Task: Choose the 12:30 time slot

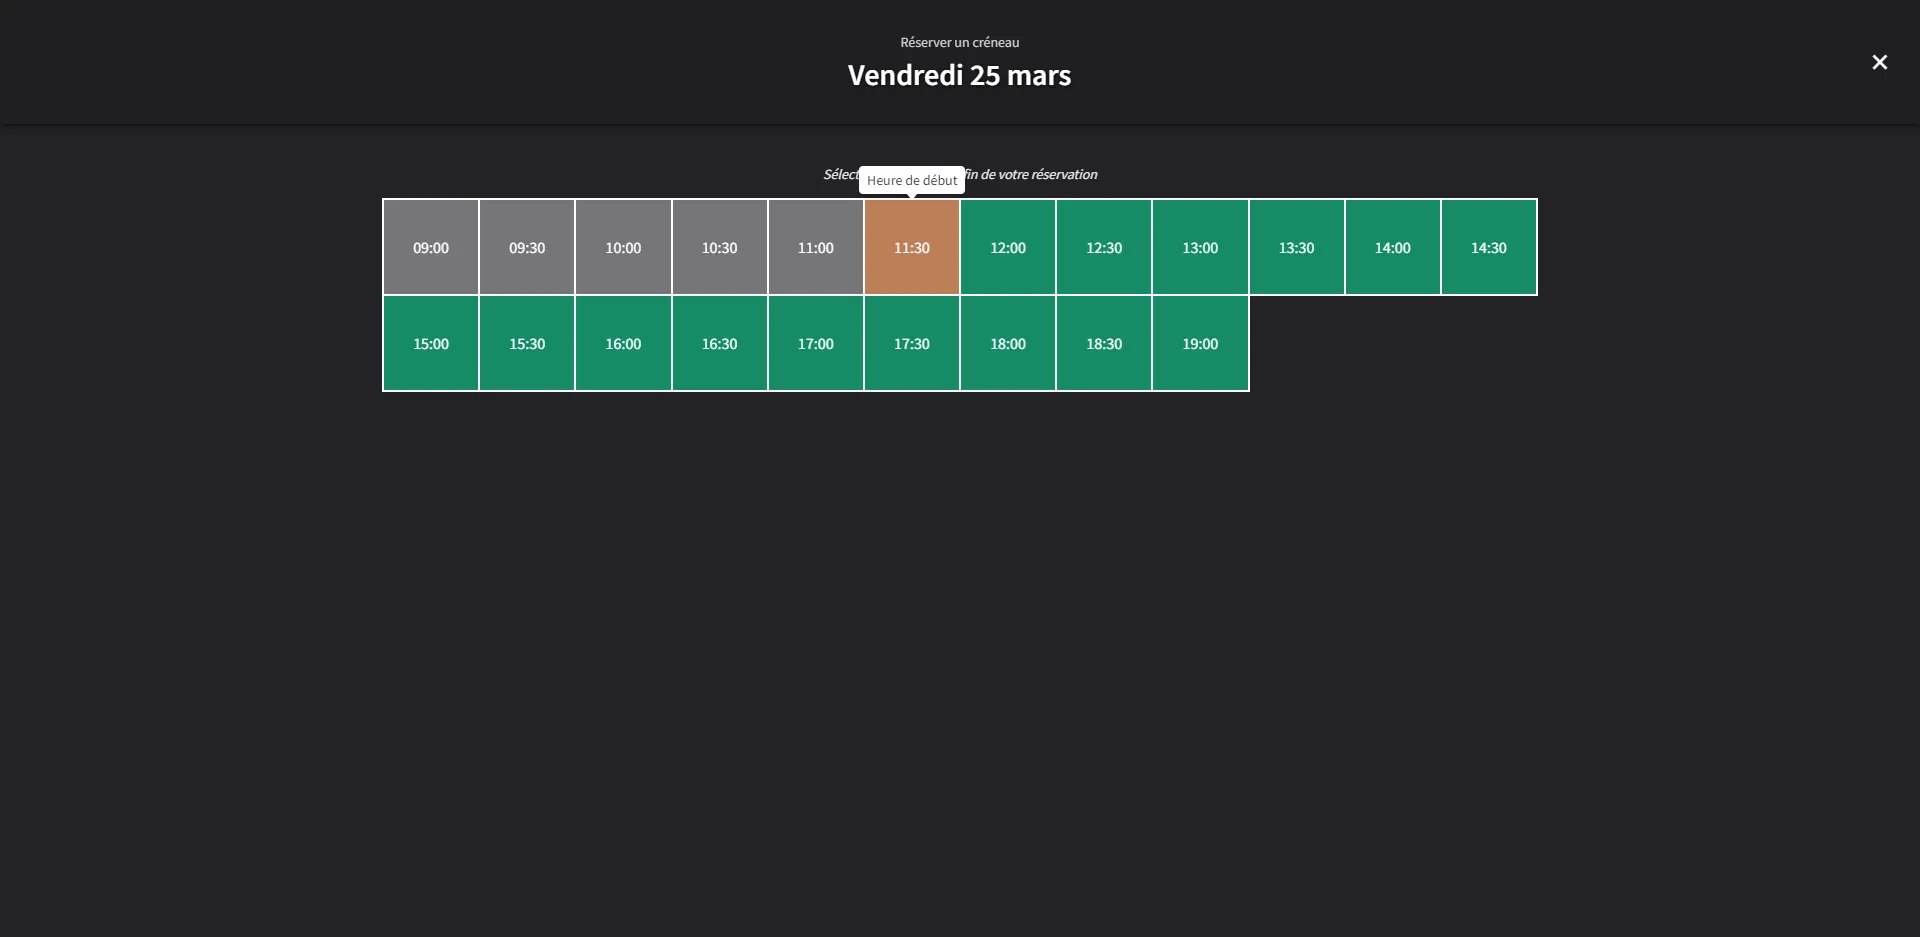Action: (x=1104, y=247)
